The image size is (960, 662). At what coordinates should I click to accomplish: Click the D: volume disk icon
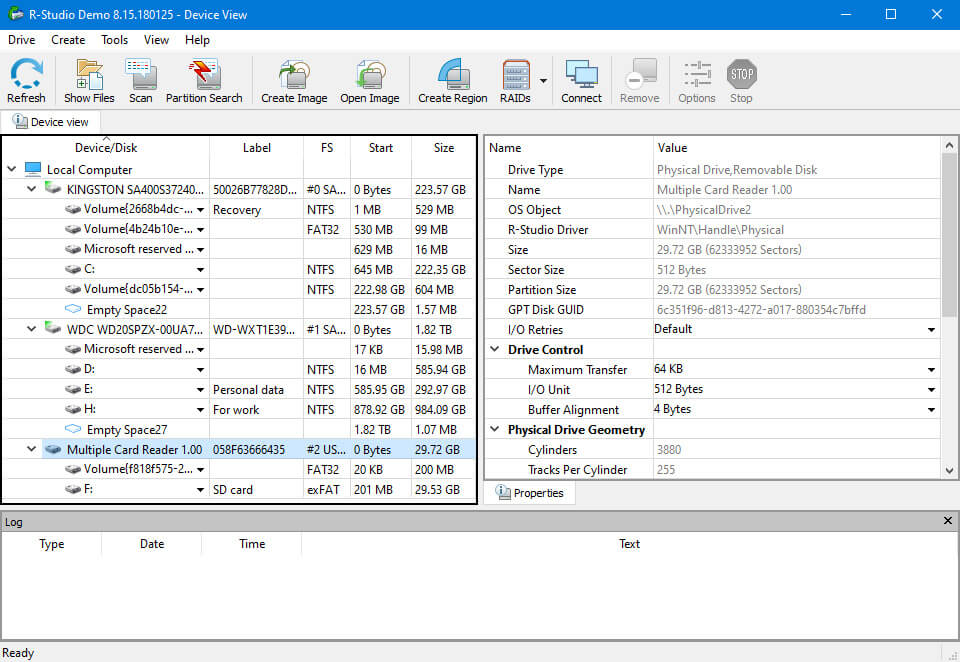73,369
